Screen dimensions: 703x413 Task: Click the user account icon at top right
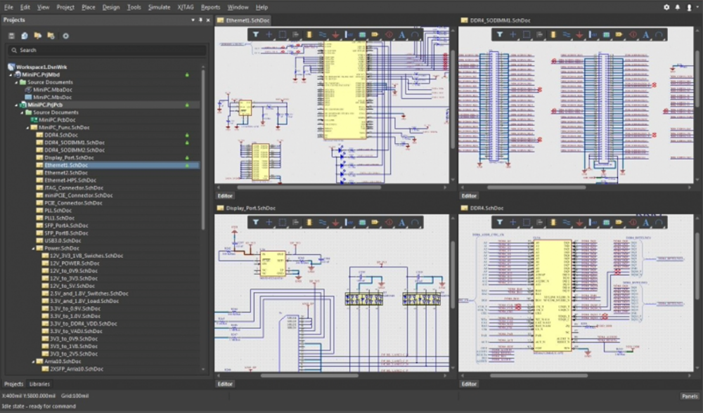pyautogui.click(x=689, y=7)
